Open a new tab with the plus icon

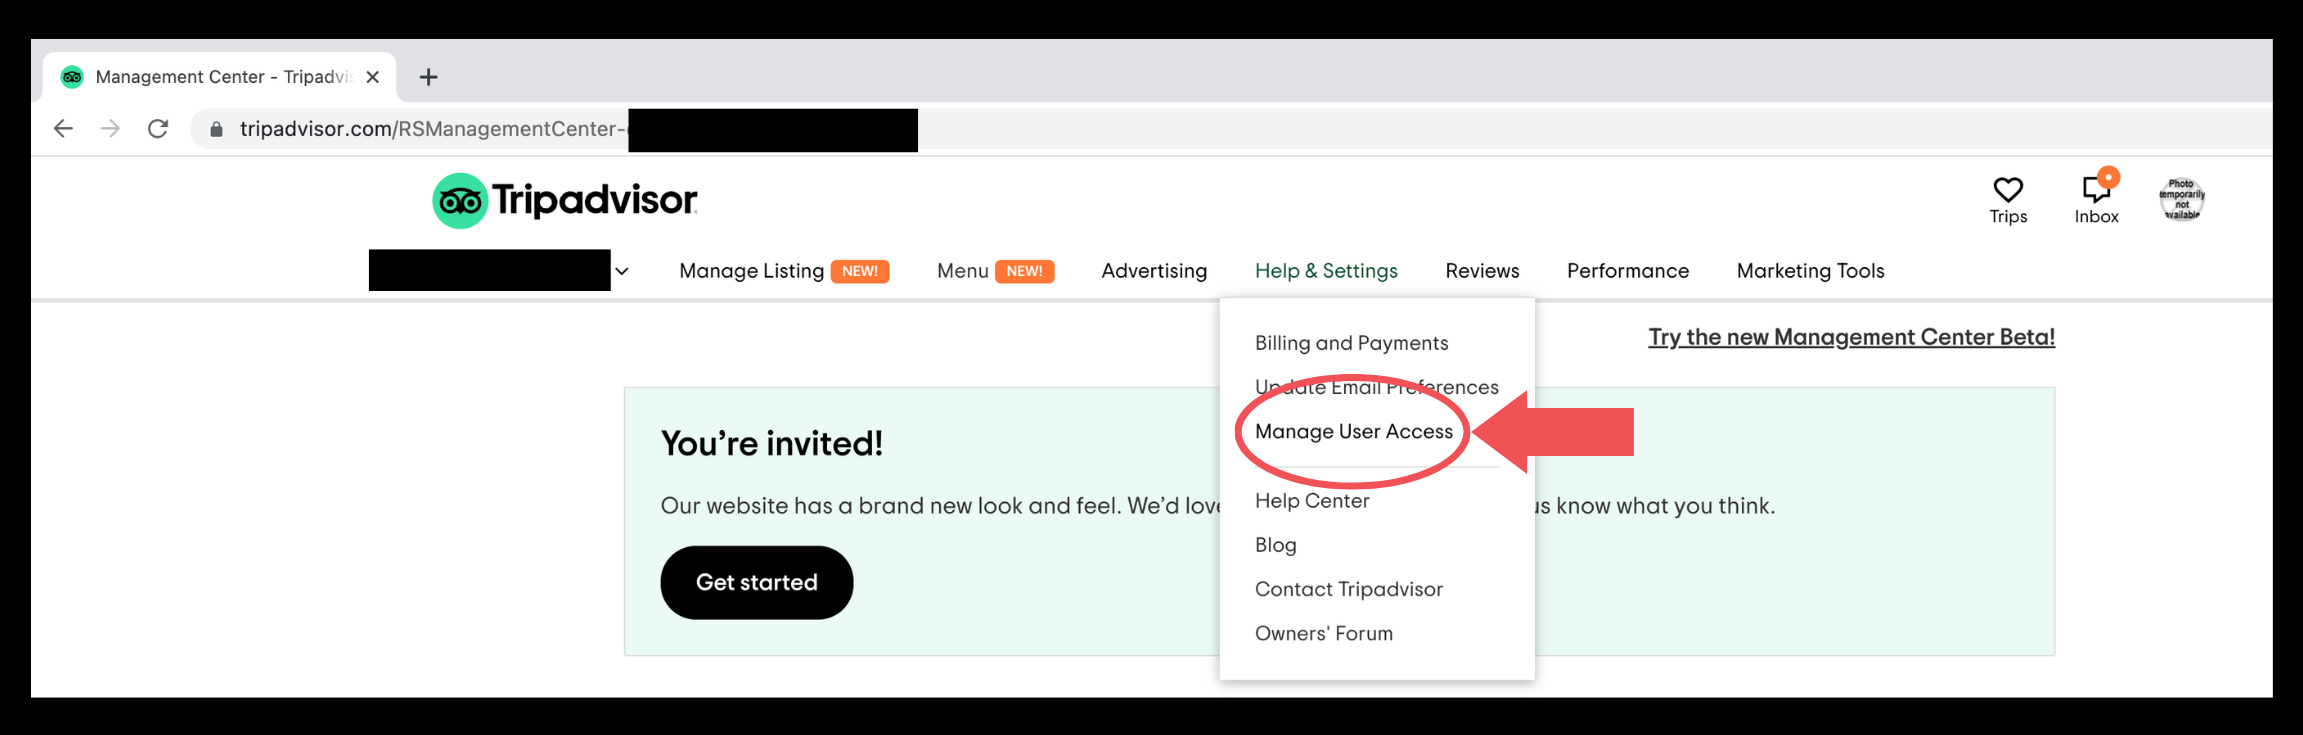point(428,77)
